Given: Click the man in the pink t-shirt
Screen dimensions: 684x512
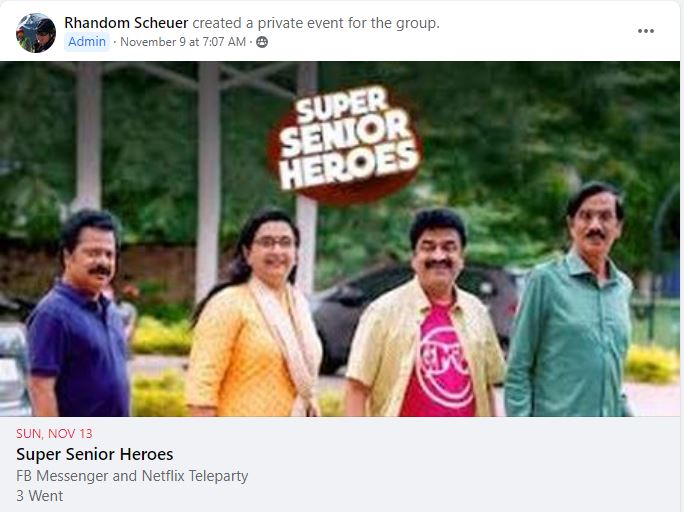Looking at the screenshot, I should 425,312.
